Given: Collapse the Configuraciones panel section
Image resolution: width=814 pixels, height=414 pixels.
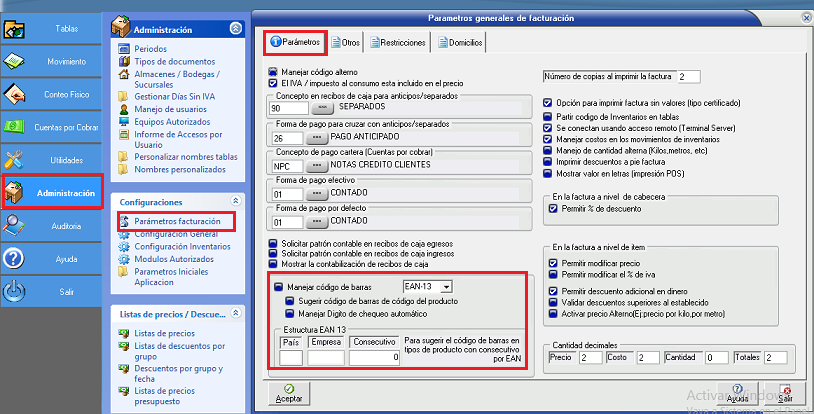Looking at the screenshot, I should coord(235,201).
